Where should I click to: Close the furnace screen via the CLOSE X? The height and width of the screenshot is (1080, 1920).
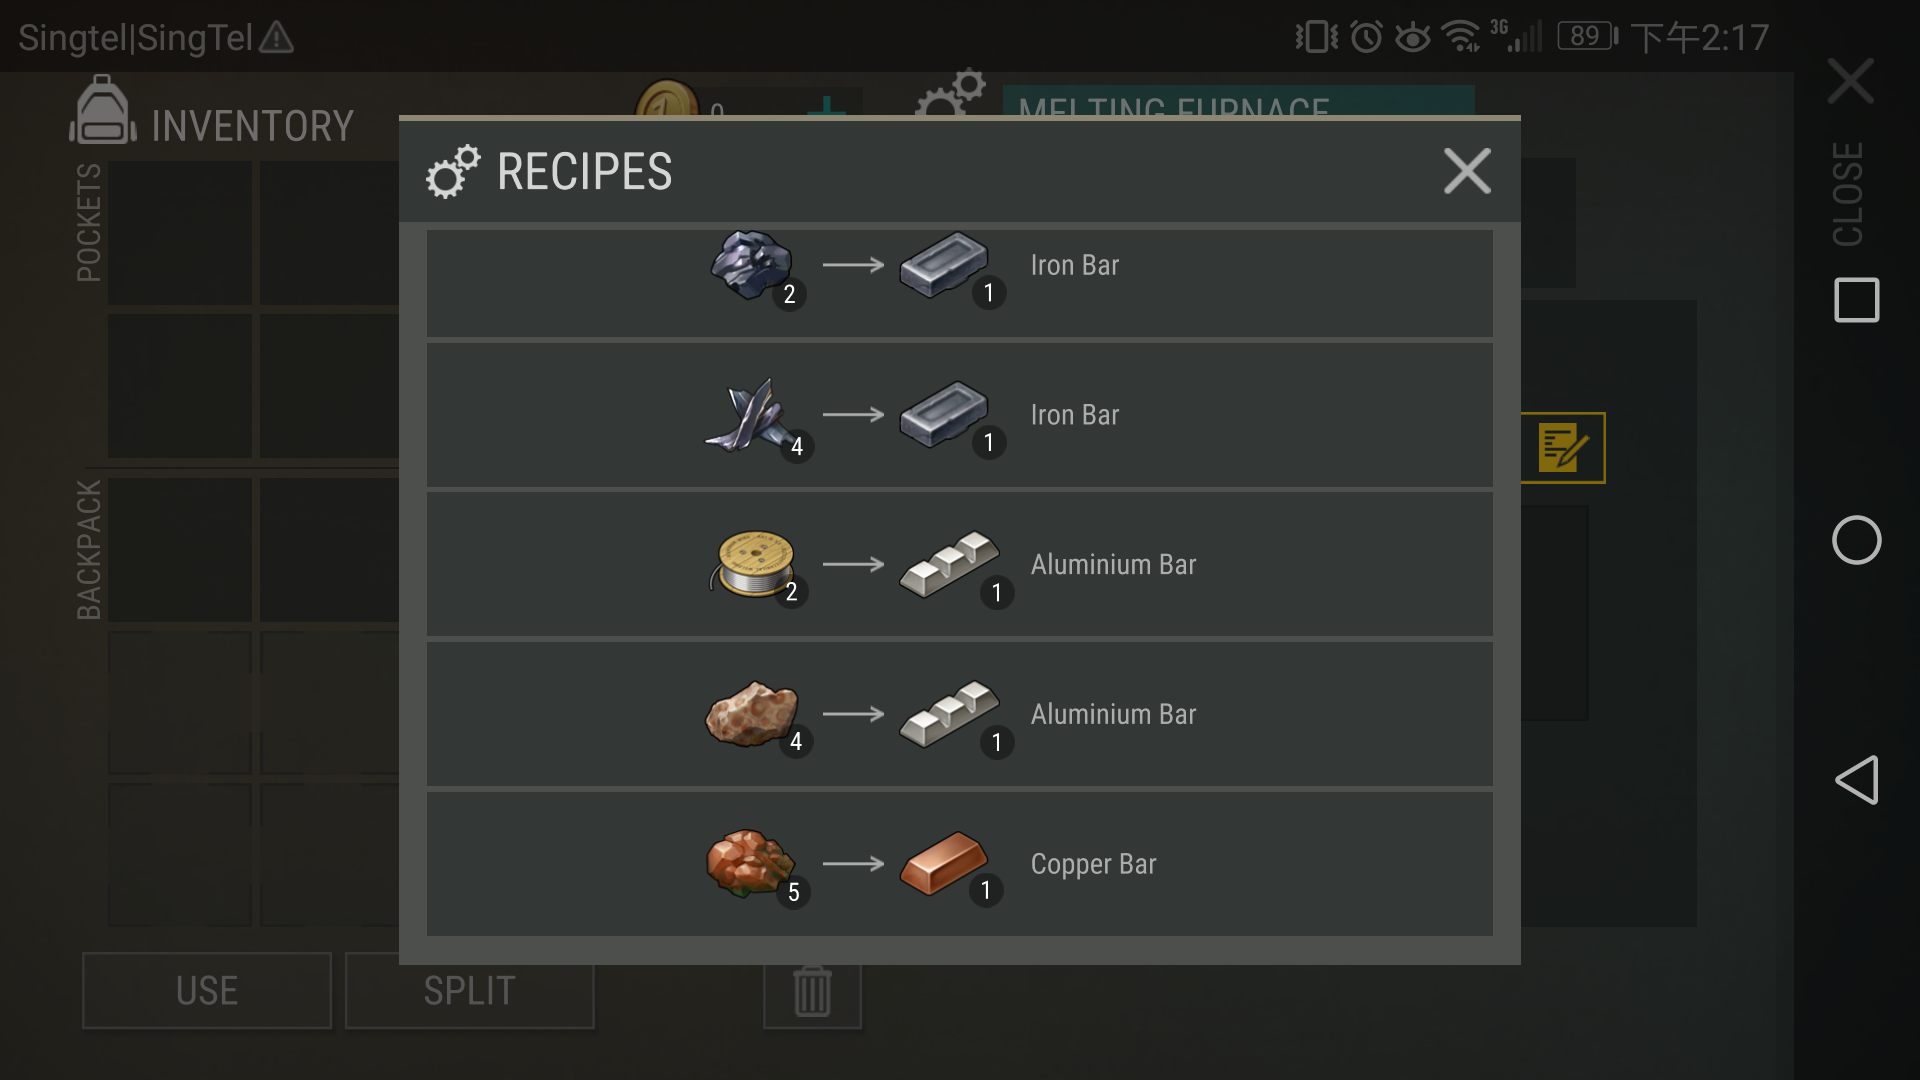(x=1850, y=81)
